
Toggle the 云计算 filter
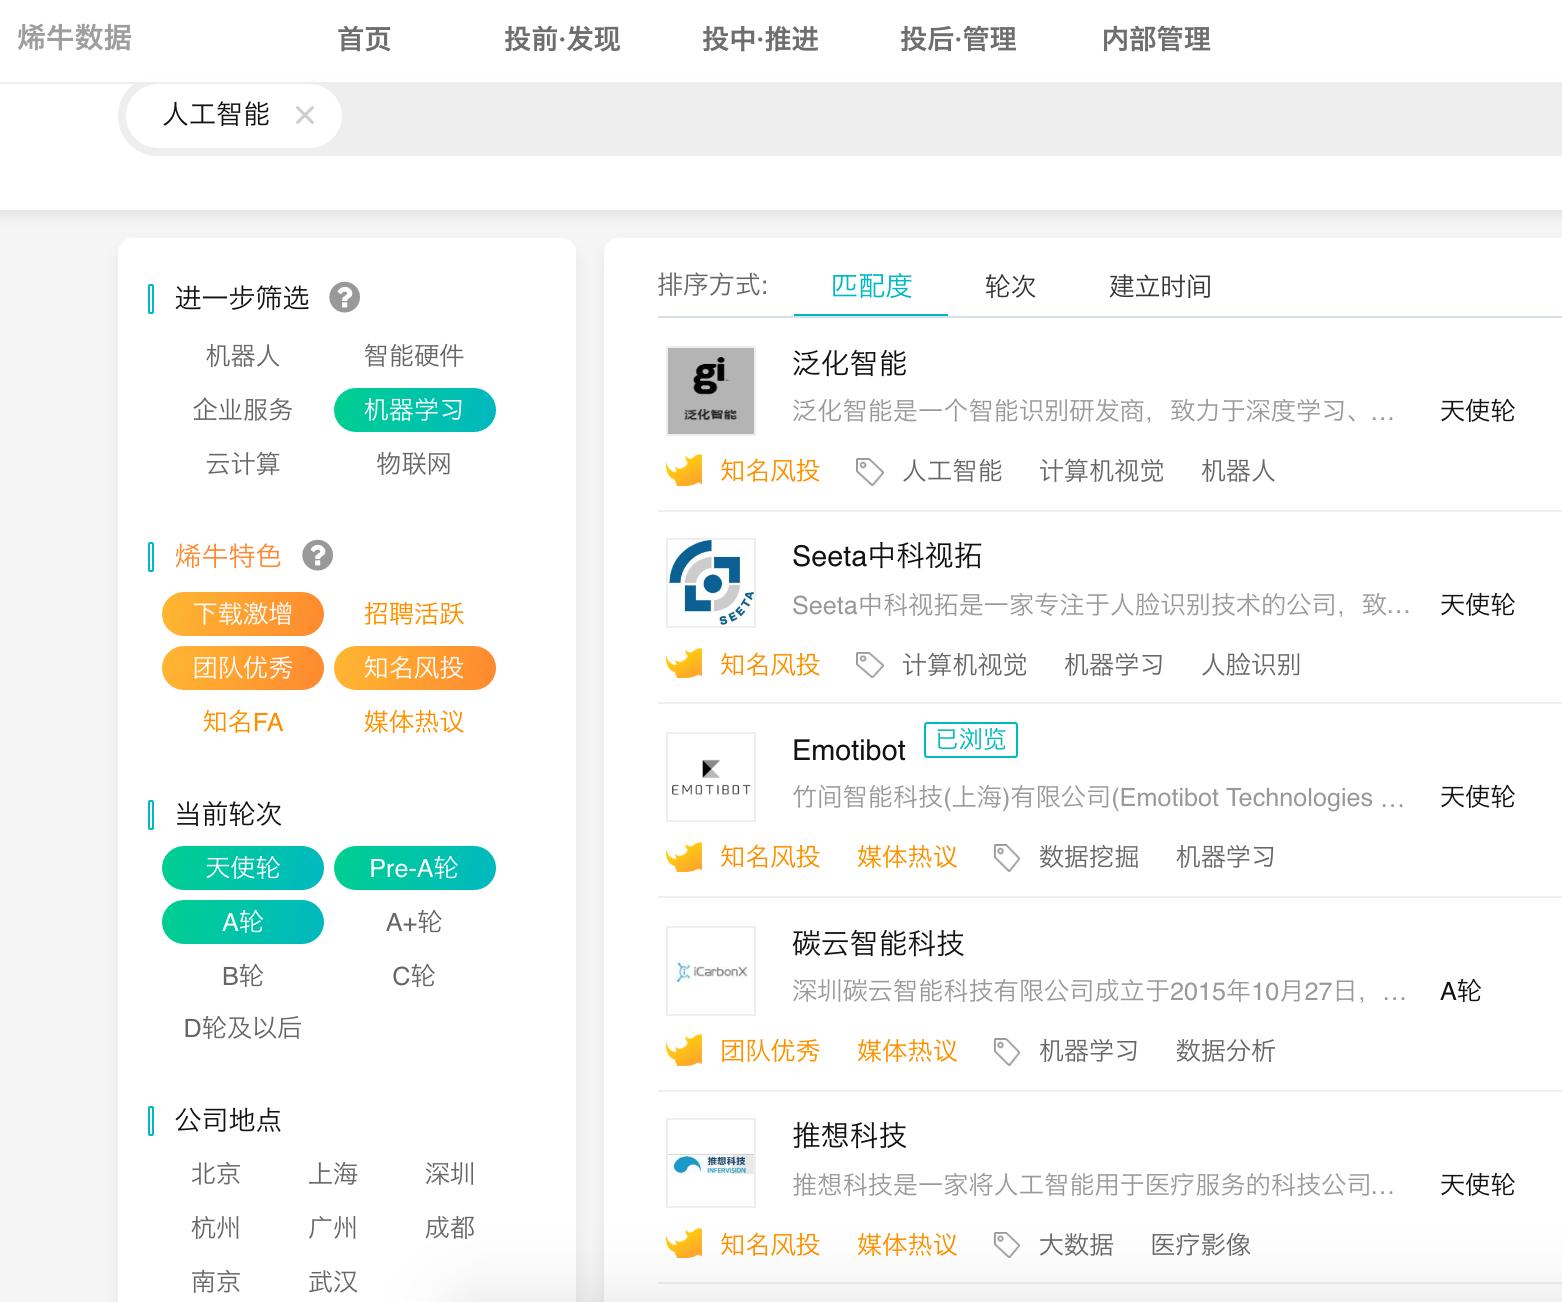243,464
